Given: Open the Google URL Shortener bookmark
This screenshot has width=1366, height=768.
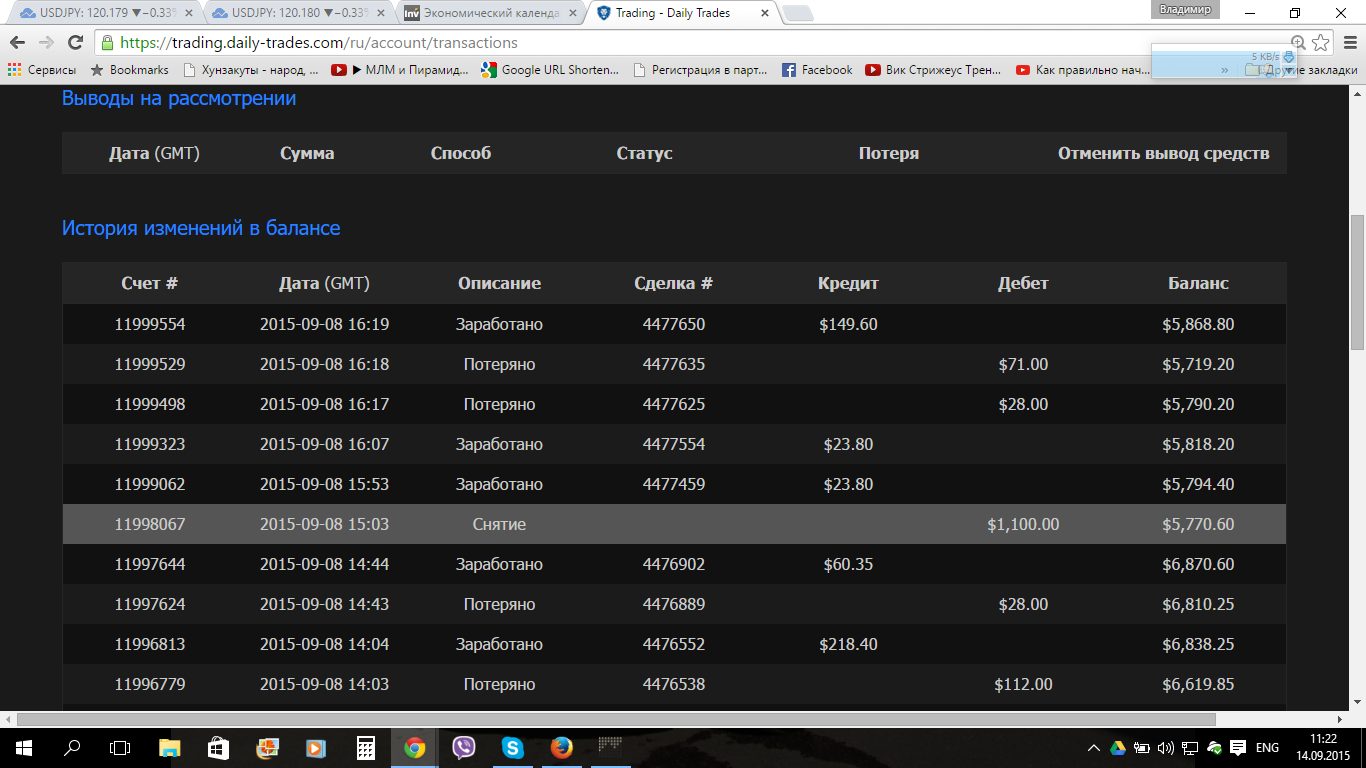Looking at the screenshot, I should pyautogui.click(x=550, y=70).
